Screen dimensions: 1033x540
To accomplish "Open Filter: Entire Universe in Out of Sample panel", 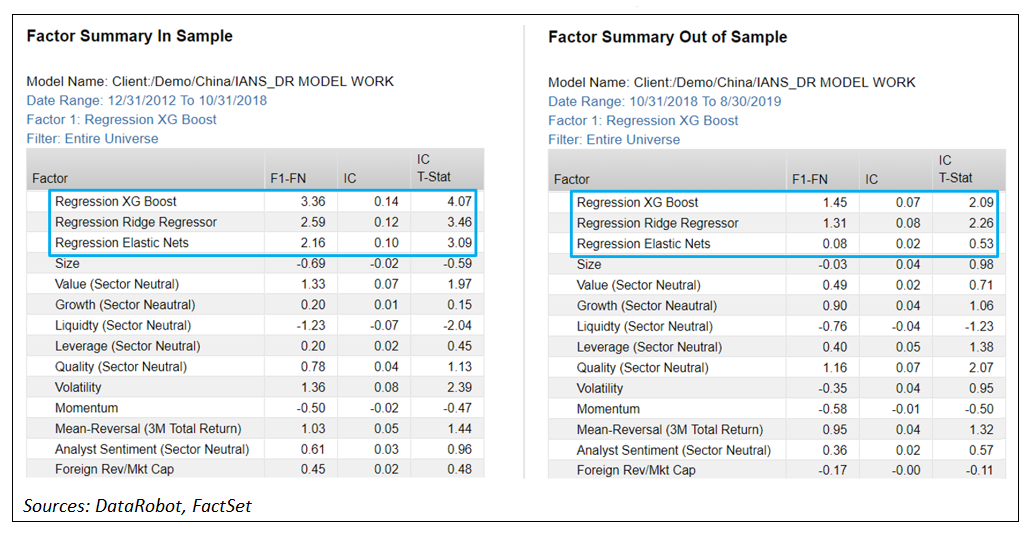I will tap(614, 139).
